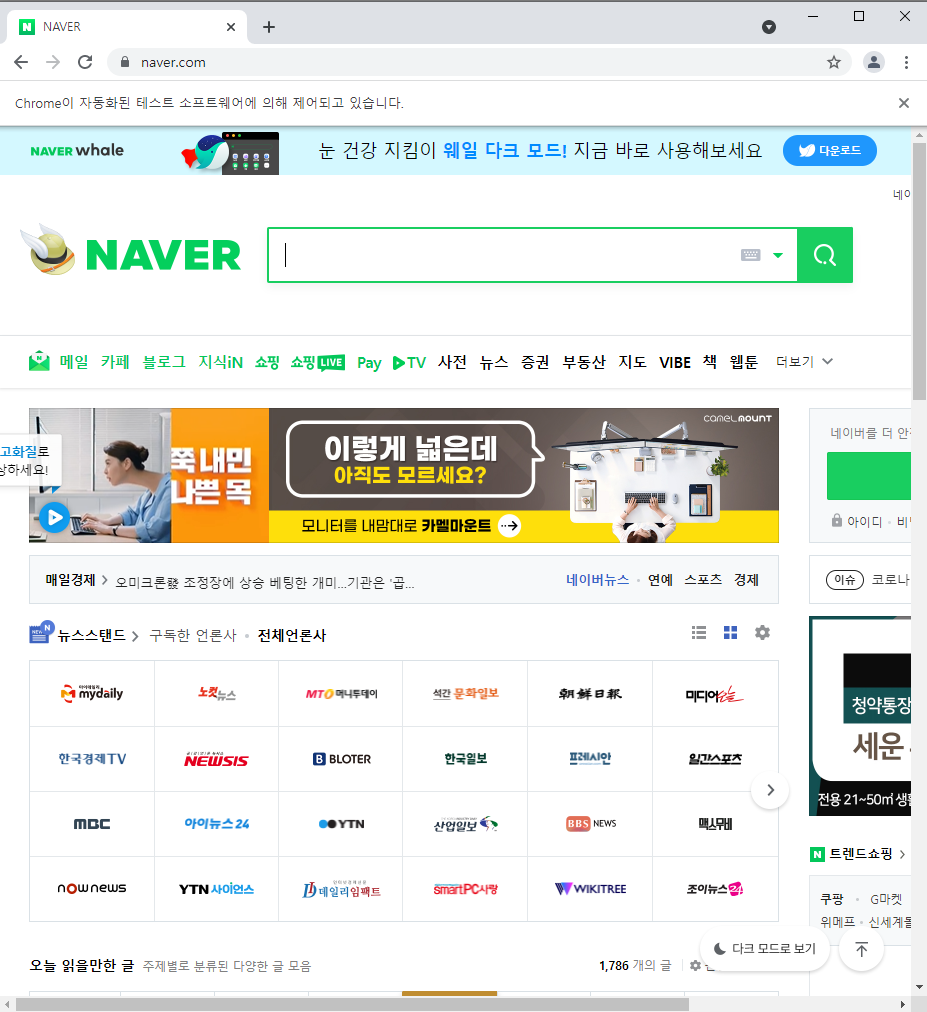Open the 뉴스스탠드 icon
927x1012 pixels.
[41, 632]
